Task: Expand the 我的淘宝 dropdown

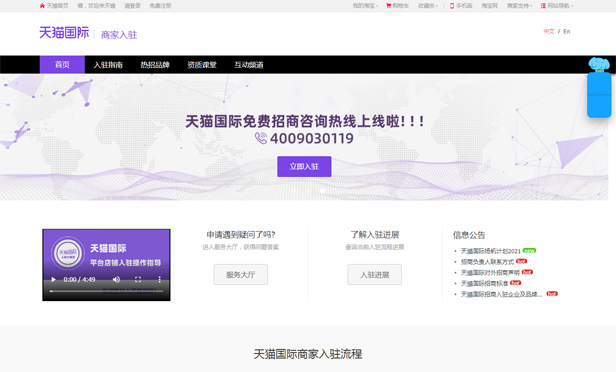Action: click(x=365, y=6)
